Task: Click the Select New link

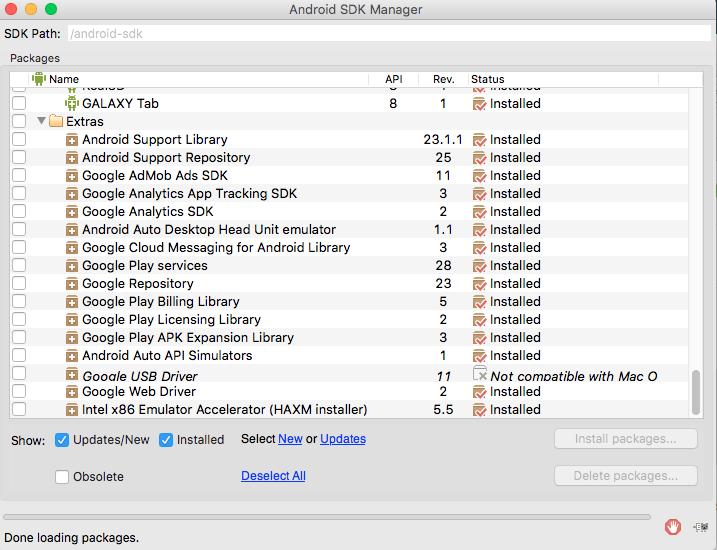Action: click(290, 439)
